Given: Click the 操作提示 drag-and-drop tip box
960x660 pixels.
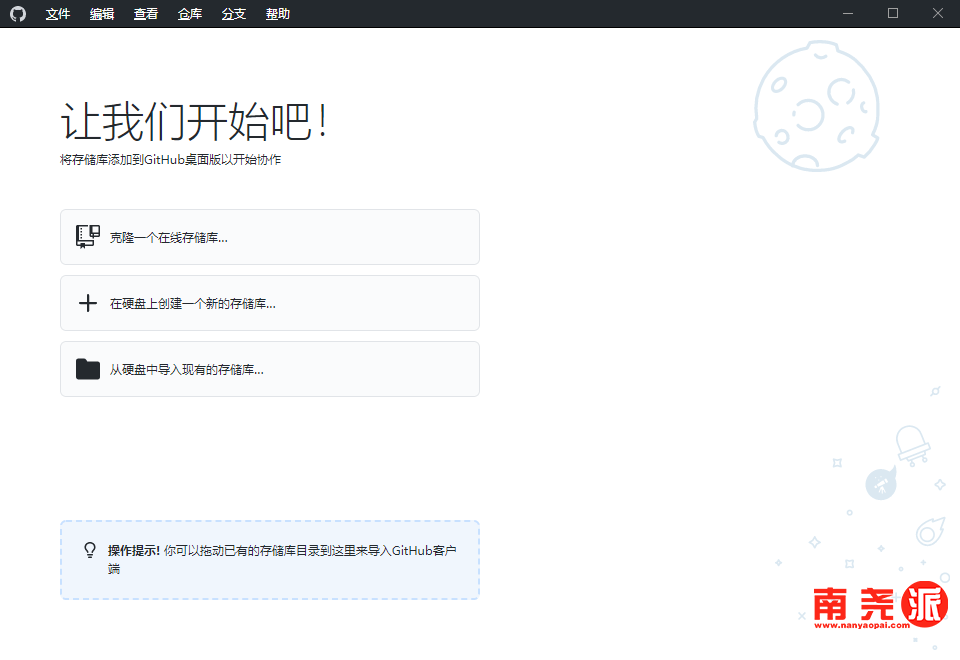Looking at the screenshot, I should (x=269, y=560).
